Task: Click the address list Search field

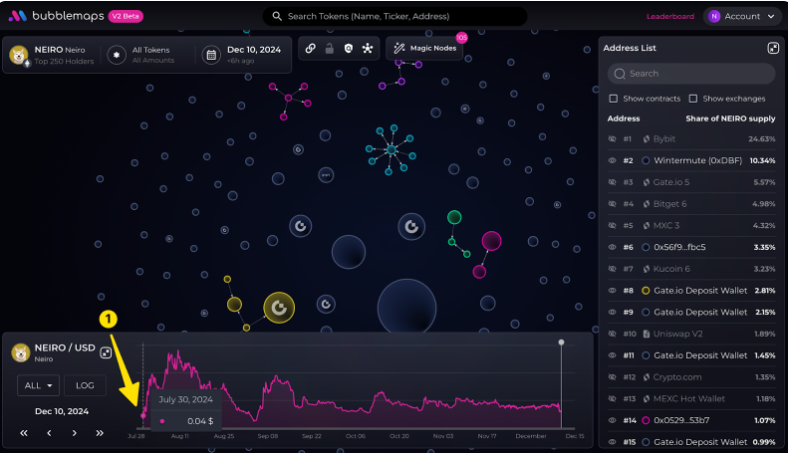Action: click(691, 73)
